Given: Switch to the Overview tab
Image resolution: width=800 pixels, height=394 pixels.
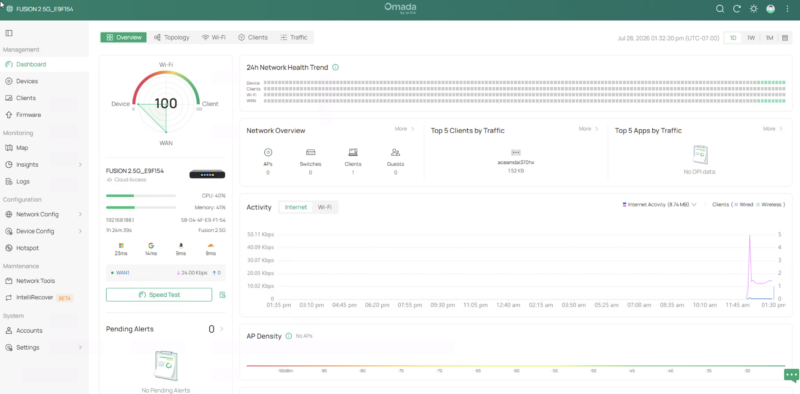Looking at the screenshot, I should coord(123,37).
